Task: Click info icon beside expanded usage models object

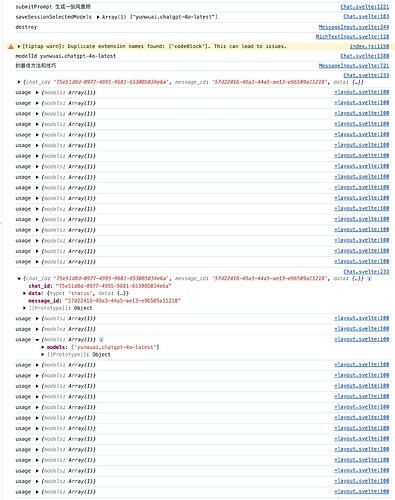Action: (101, 339)
